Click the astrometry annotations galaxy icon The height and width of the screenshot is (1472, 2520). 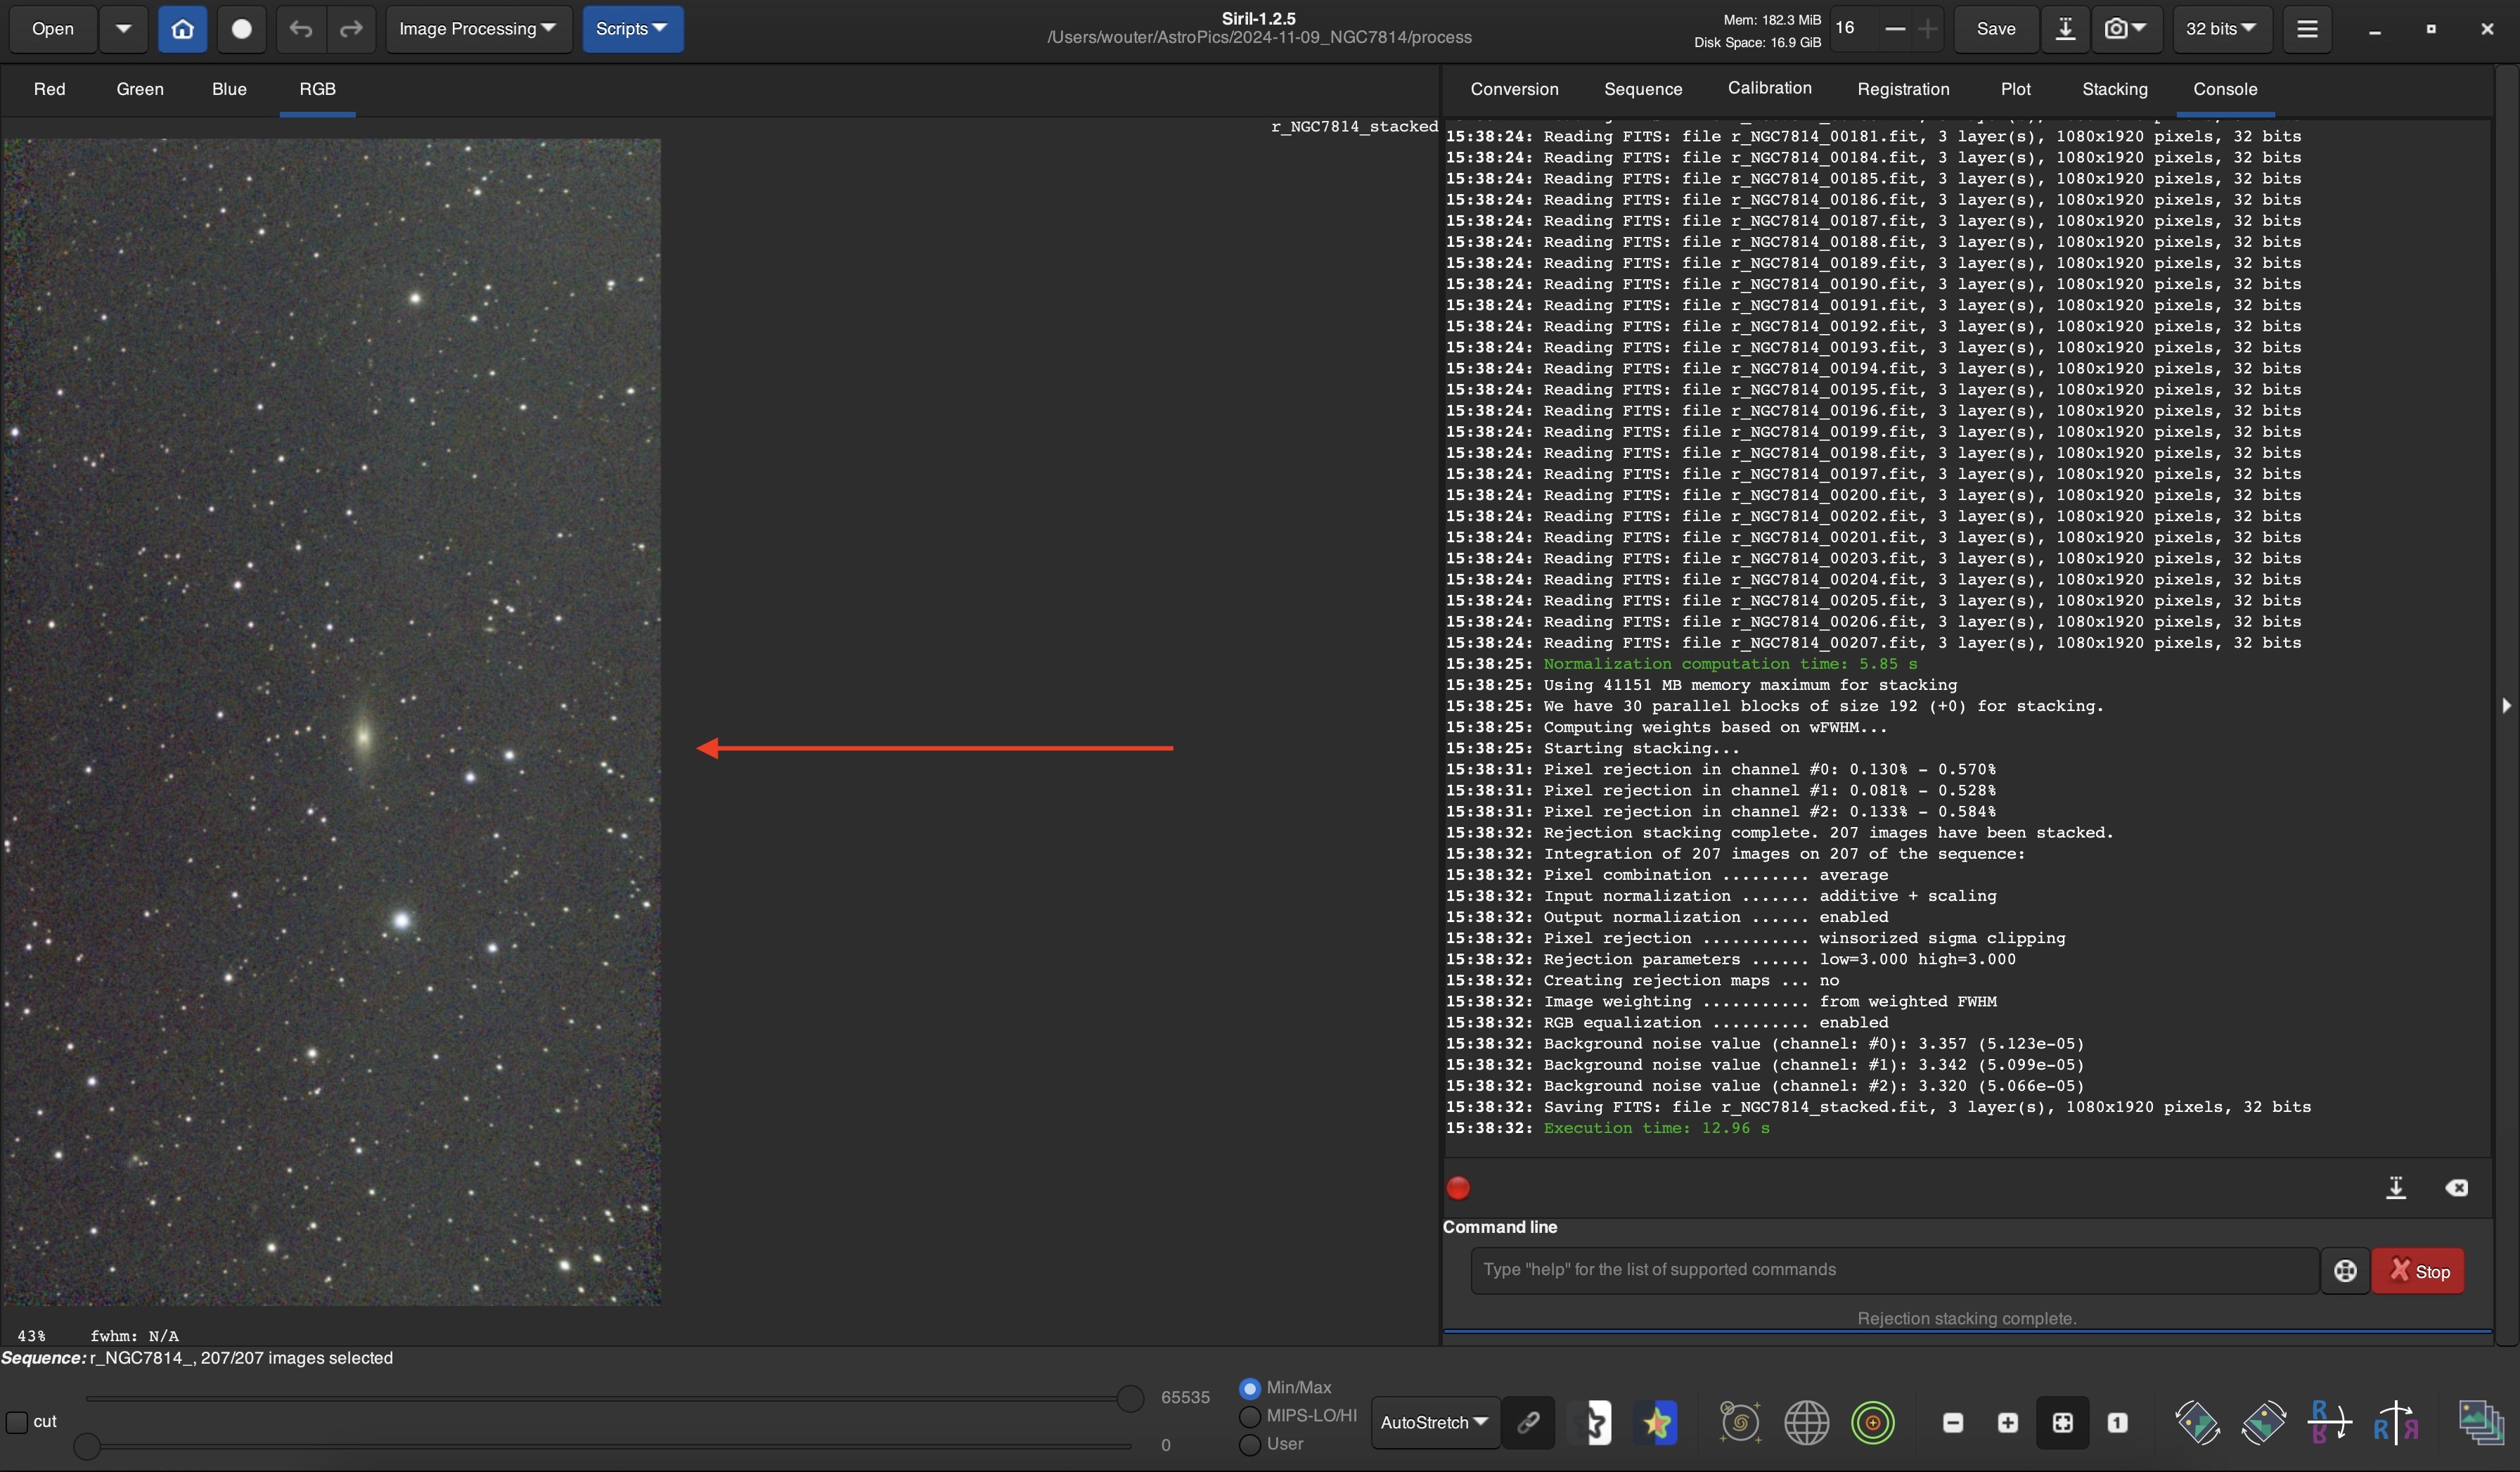pos(1740,1422)
